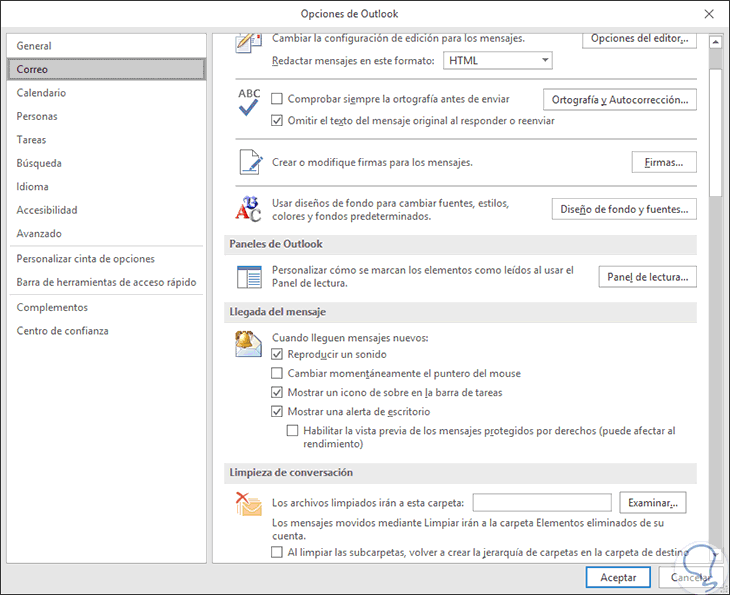Close the Opciones de Outlook dialog

(x=709, y=14)
